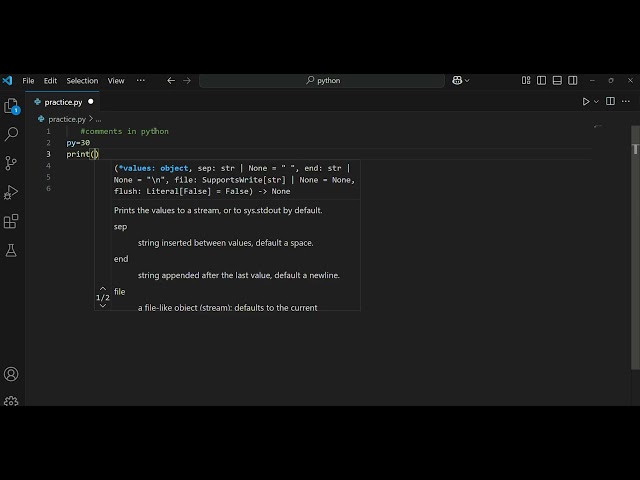
Task: Run the Python file
Action: click(586, 101)
